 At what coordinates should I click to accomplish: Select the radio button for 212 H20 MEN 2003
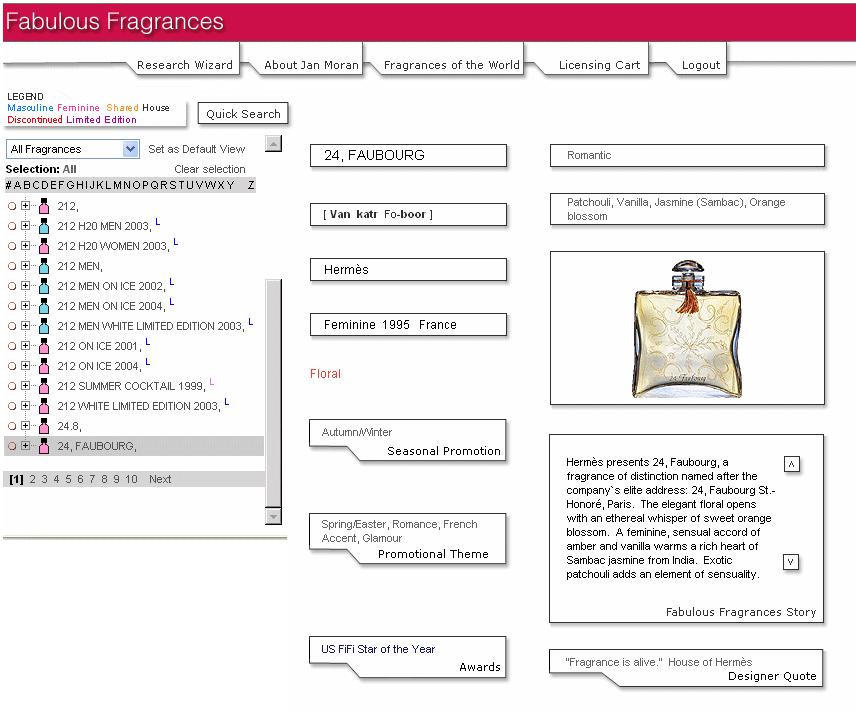[12, 226]
